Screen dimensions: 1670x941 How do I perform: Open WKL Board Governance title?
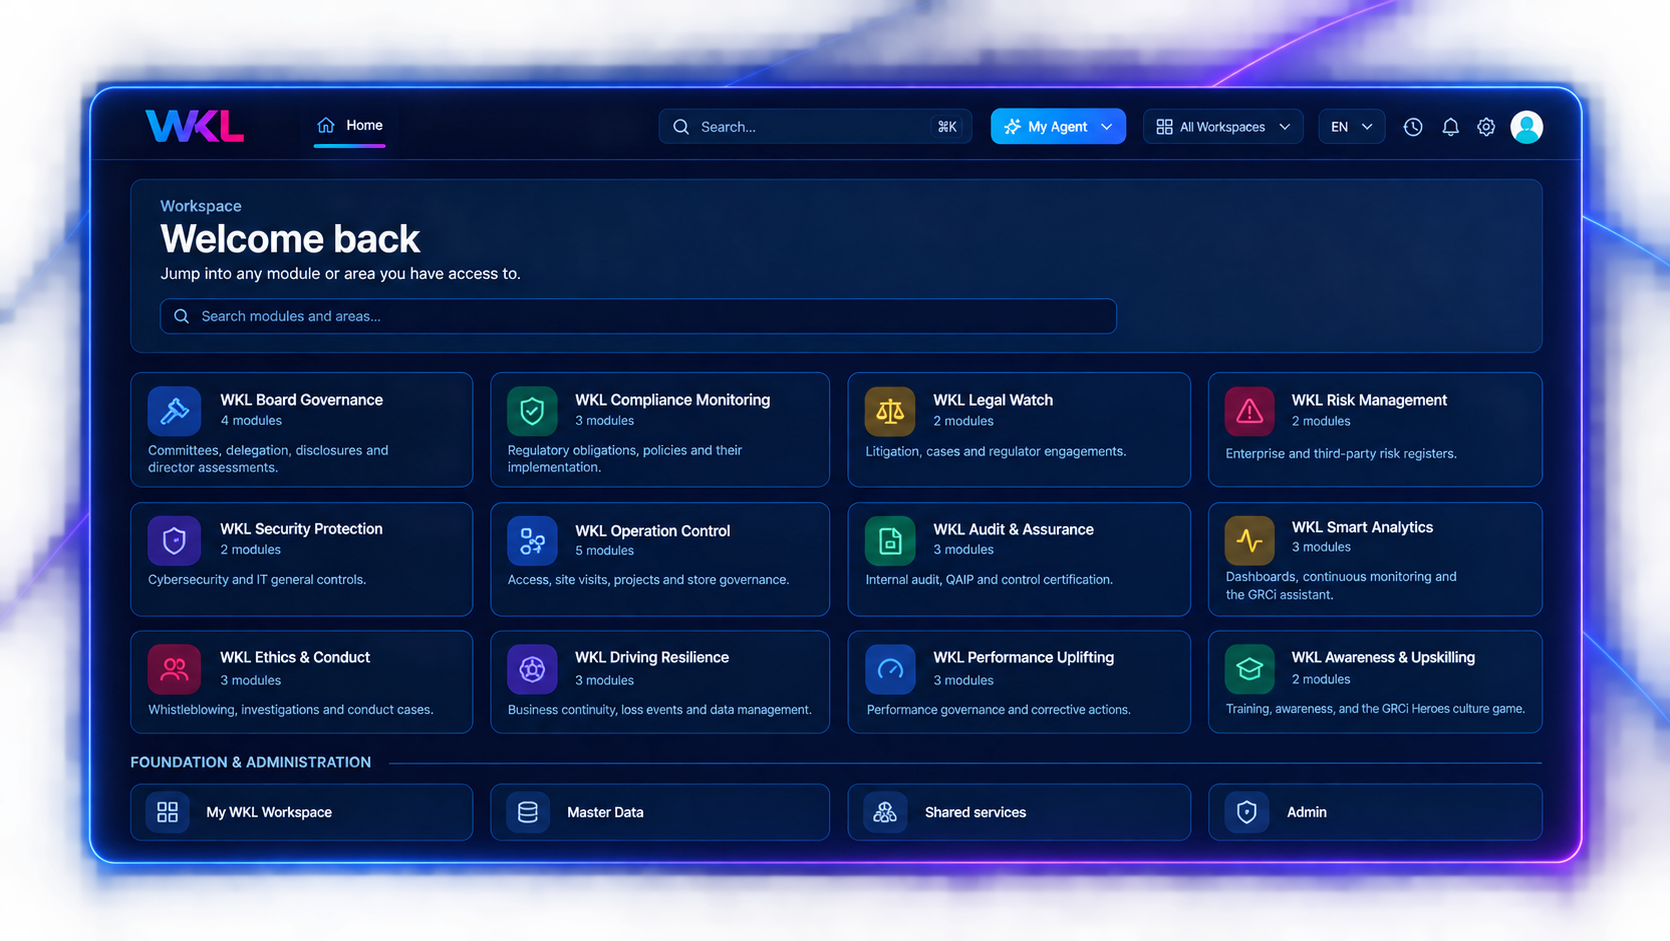point(301,400)
